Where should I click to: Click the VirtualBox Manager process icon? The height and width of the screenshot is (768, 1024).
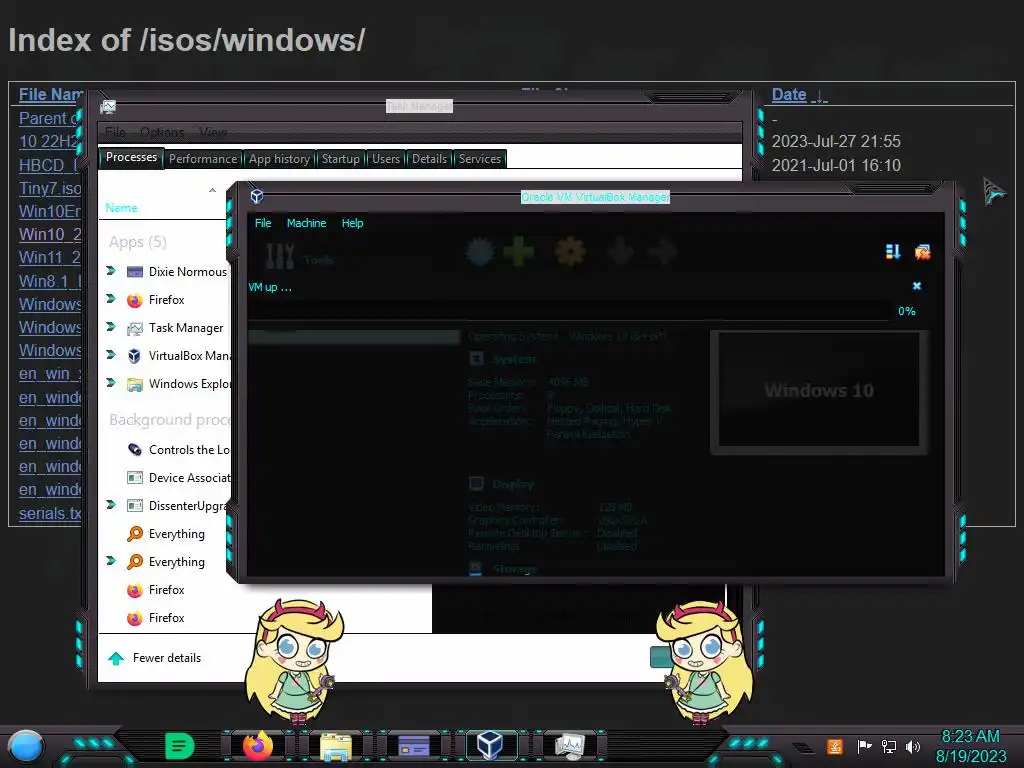pos(135,356)
